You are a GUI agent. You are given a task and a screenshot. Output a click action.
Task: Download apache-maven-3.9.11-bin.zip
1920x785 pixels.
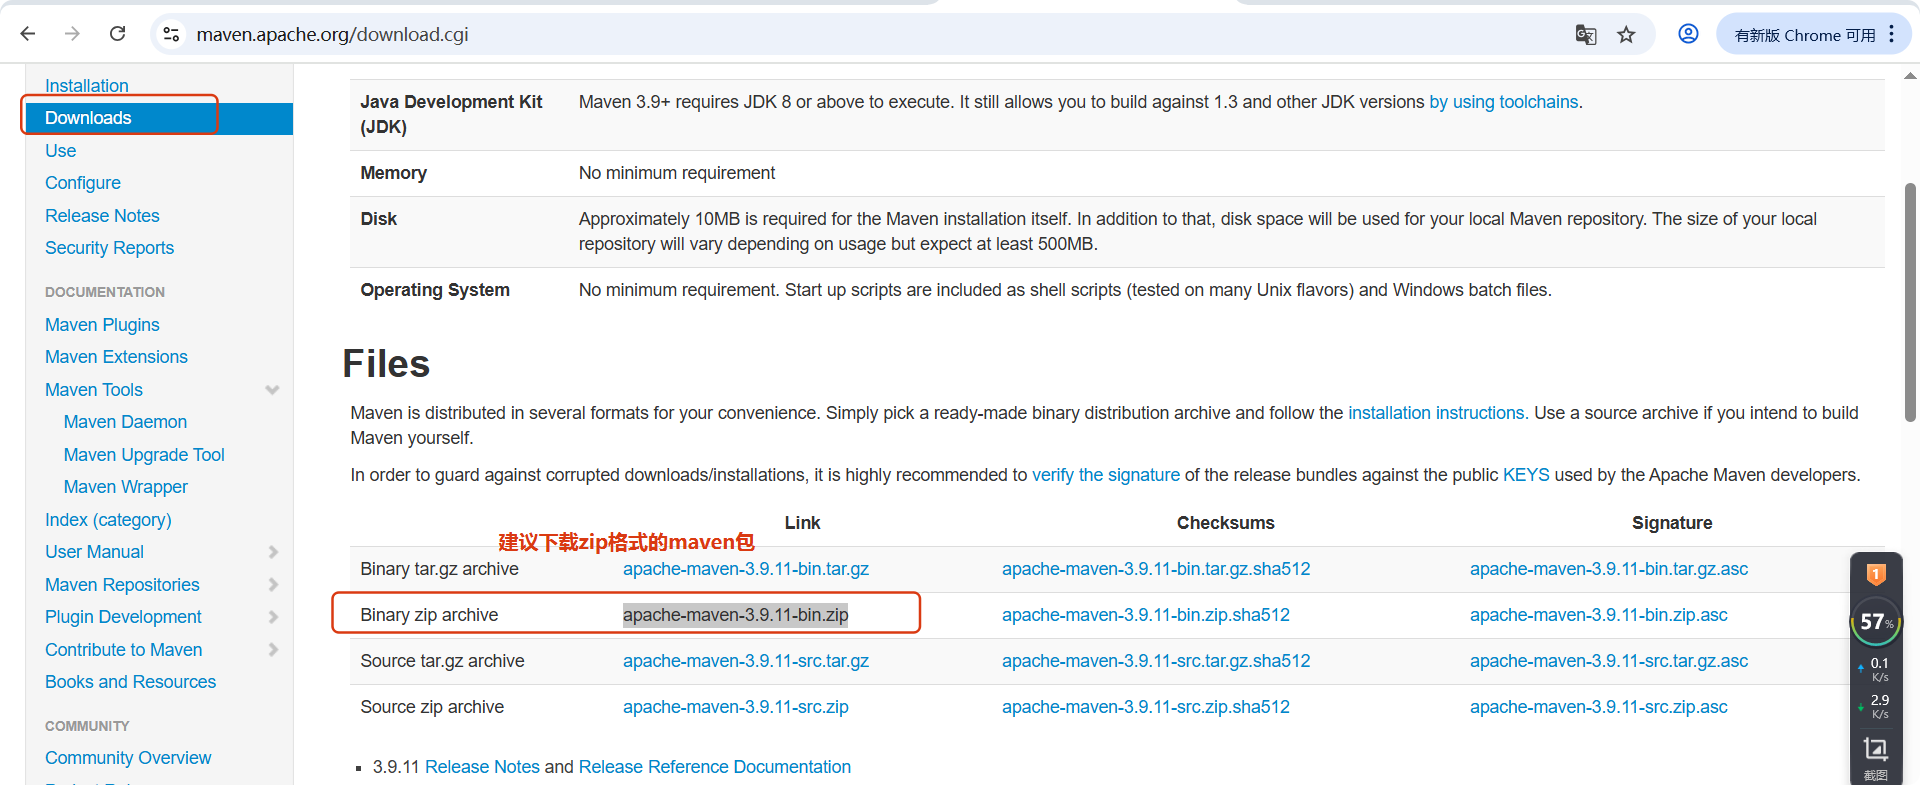tap(736, 615)
